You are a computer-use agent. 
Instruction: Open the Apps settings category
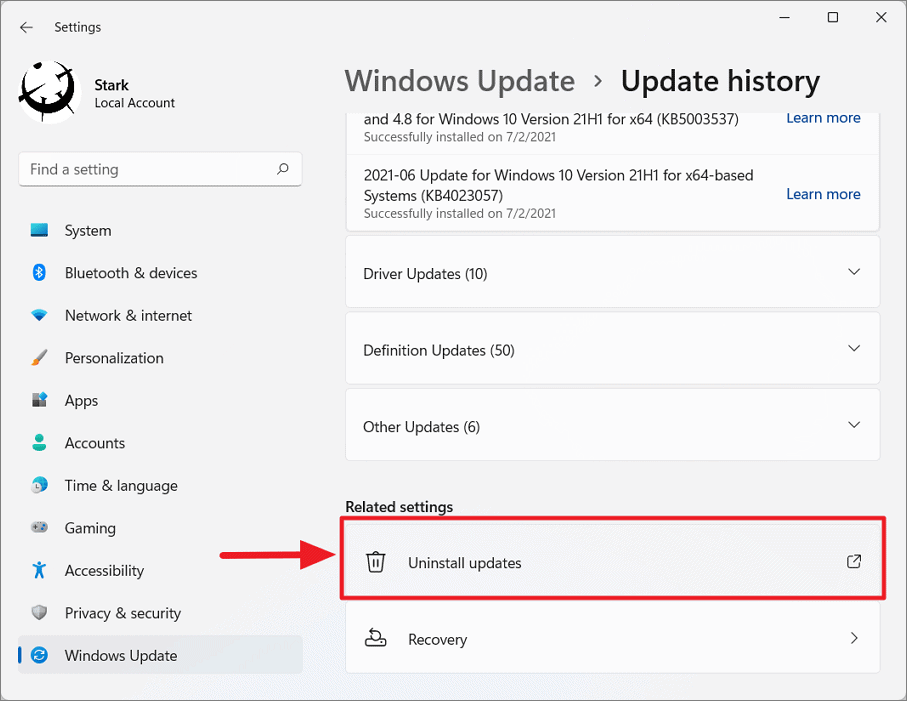pos(160,400)
